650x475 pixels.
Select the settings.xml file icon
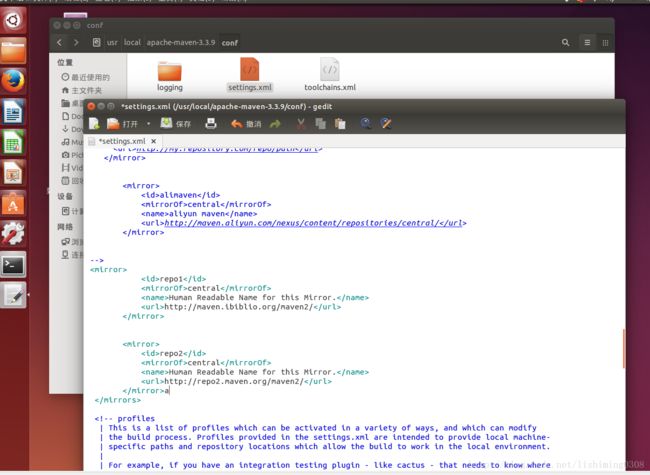tap(250, 75)
